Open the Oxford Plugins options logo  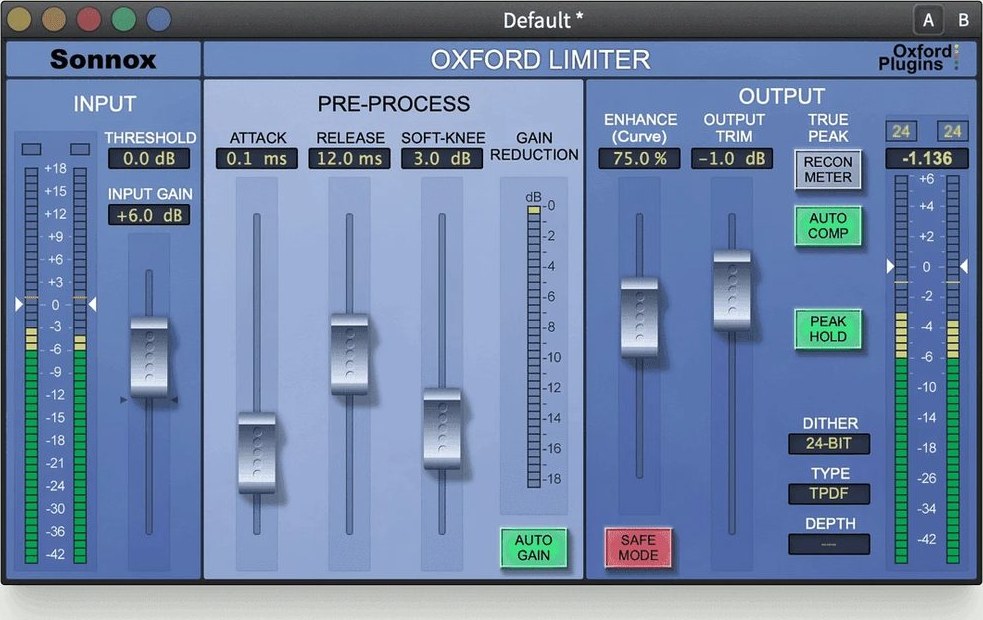pos(918,58)
